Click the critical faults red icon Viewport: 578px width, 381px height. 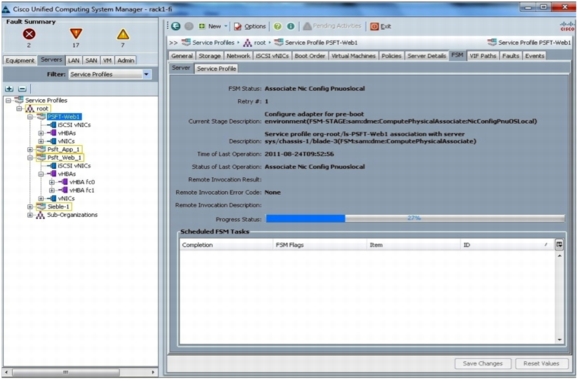[29, 34]
